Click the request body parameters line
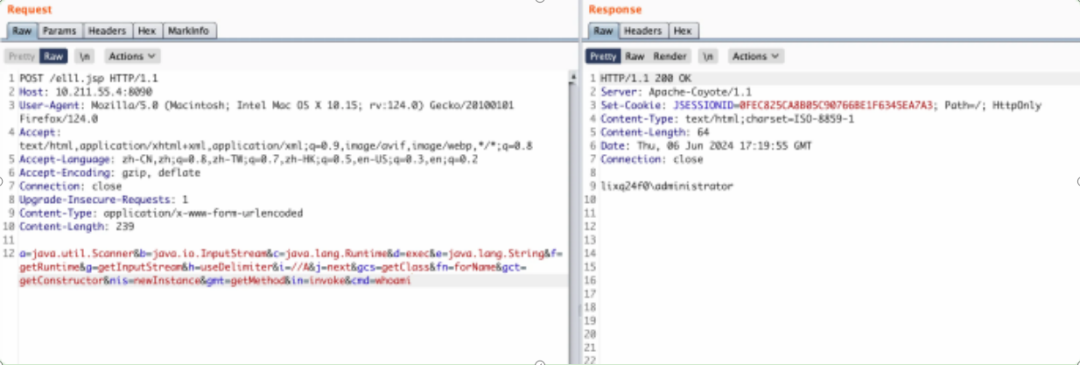 pyautogui.click(x=292, y=267)
